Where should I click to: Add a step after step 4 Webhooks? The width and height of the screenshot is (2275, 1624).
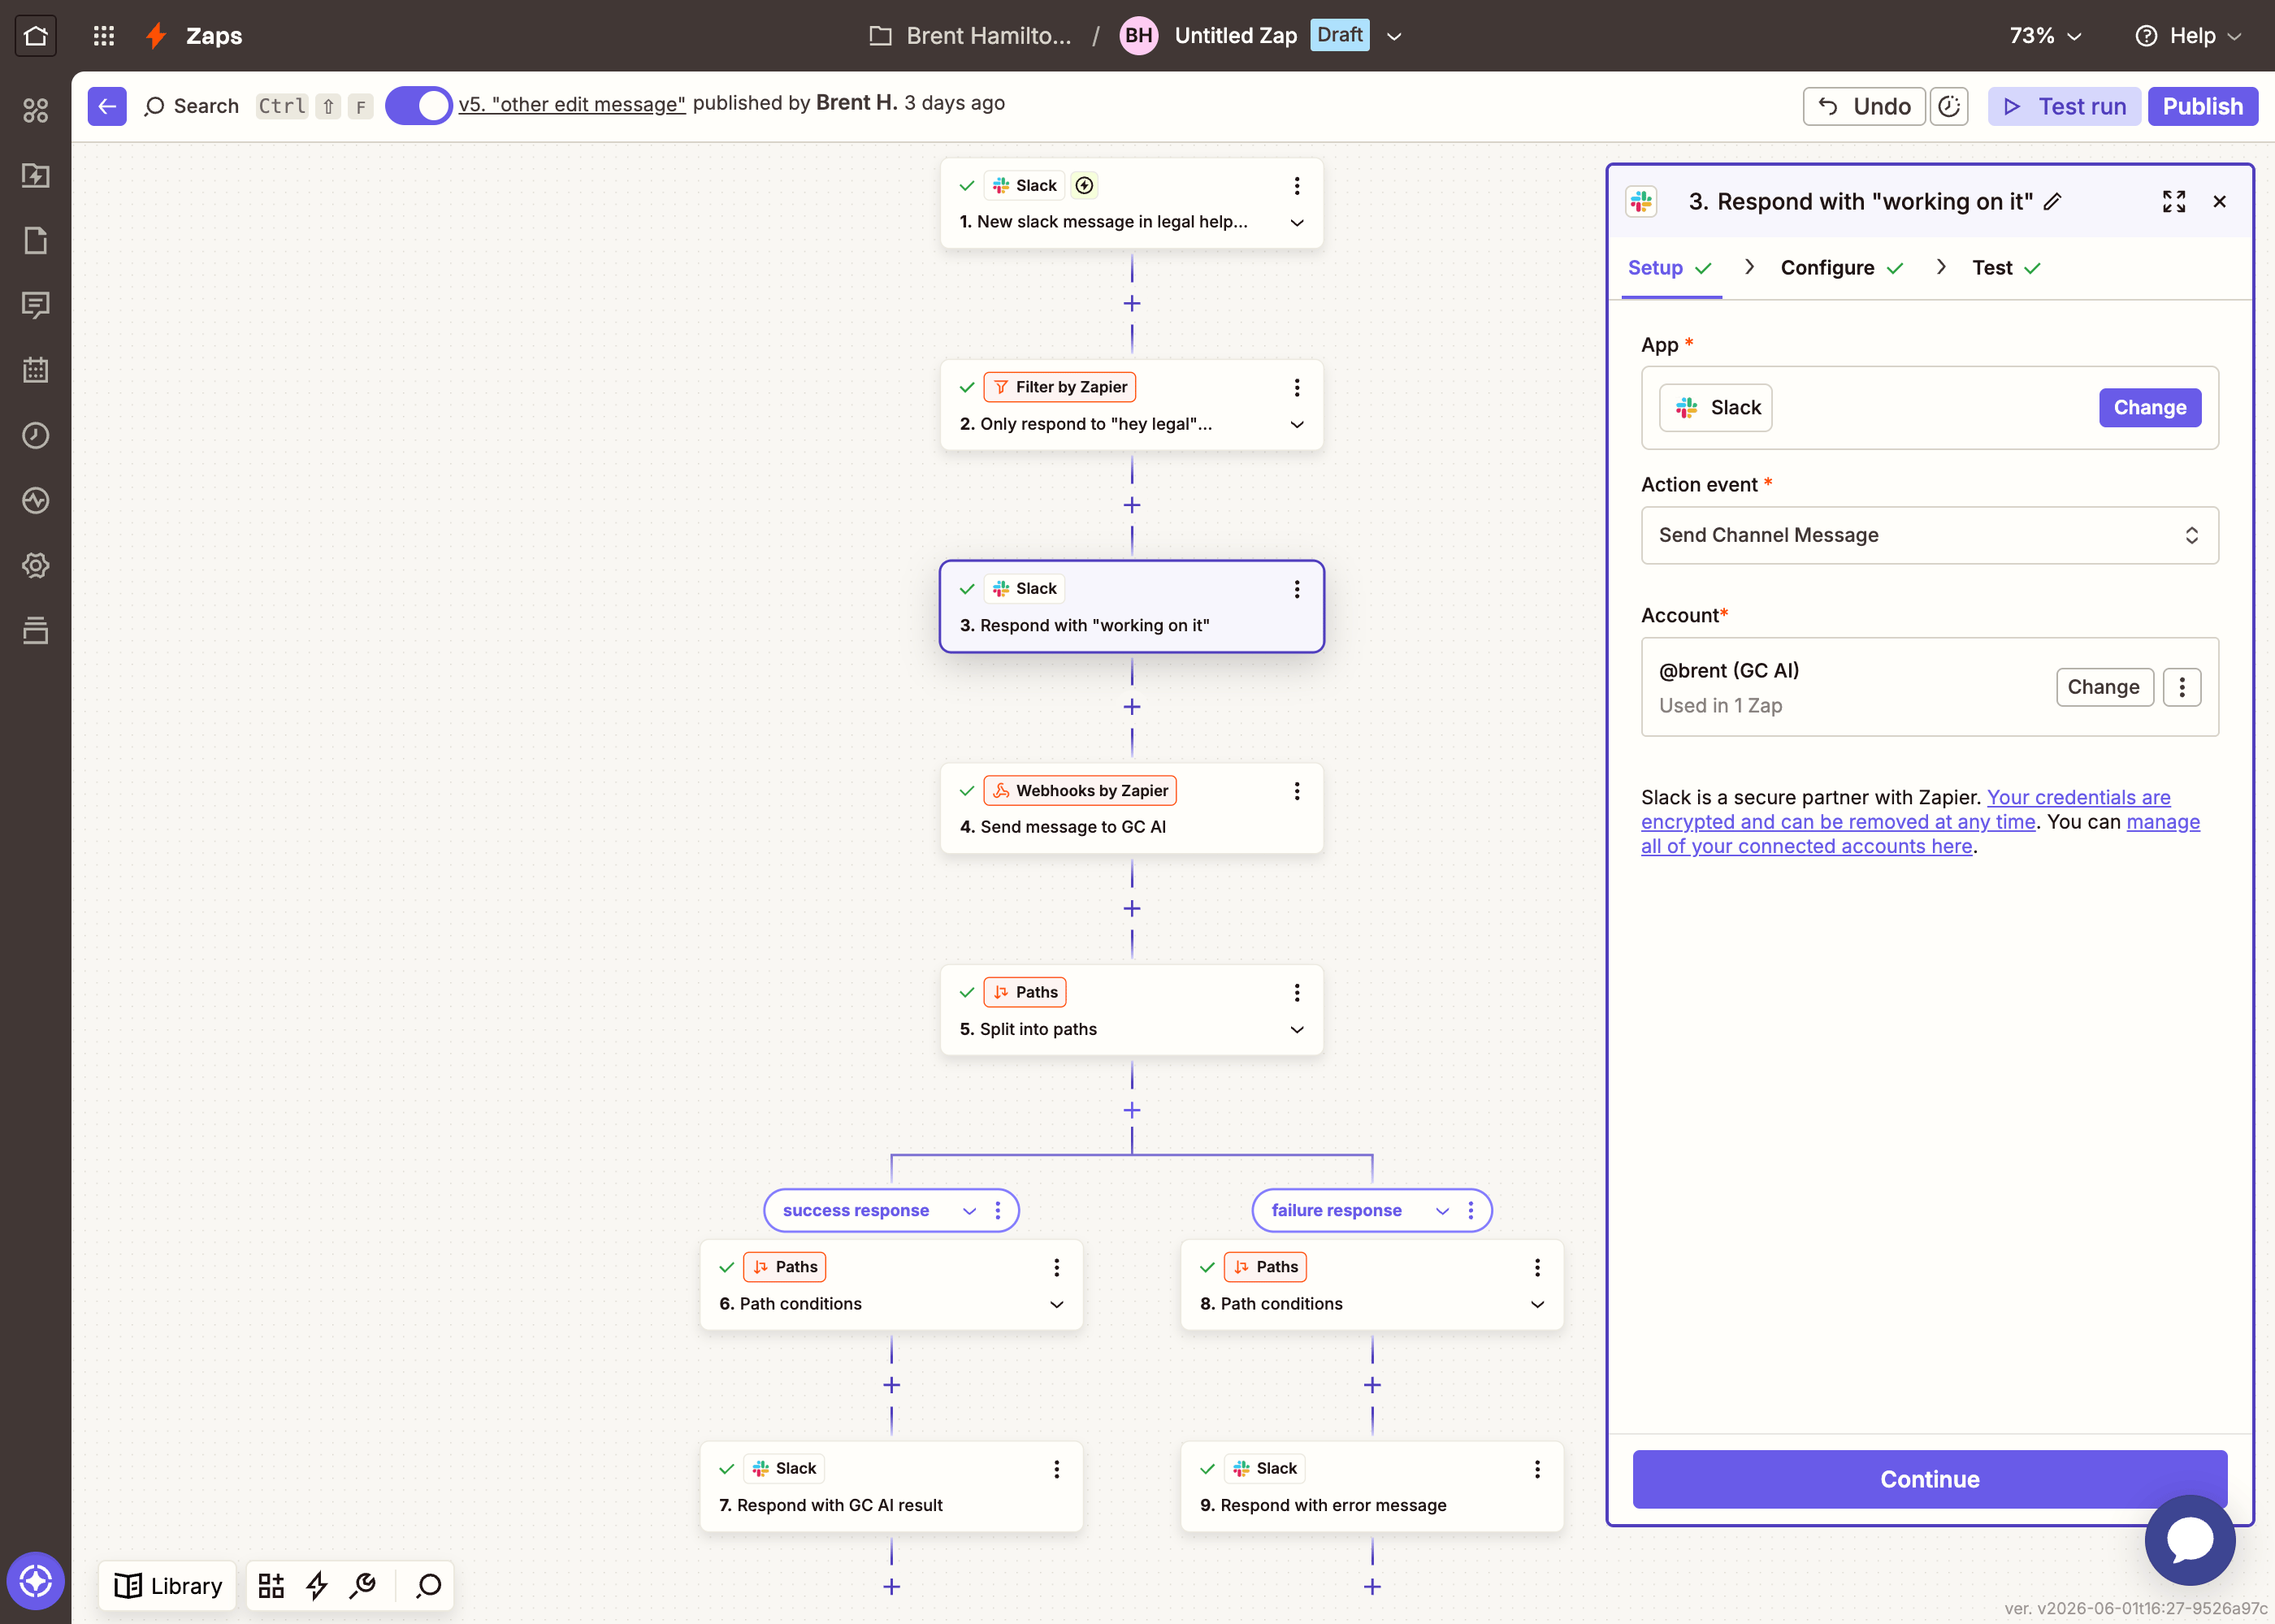pyautogui.click(x=1132, y=908)
